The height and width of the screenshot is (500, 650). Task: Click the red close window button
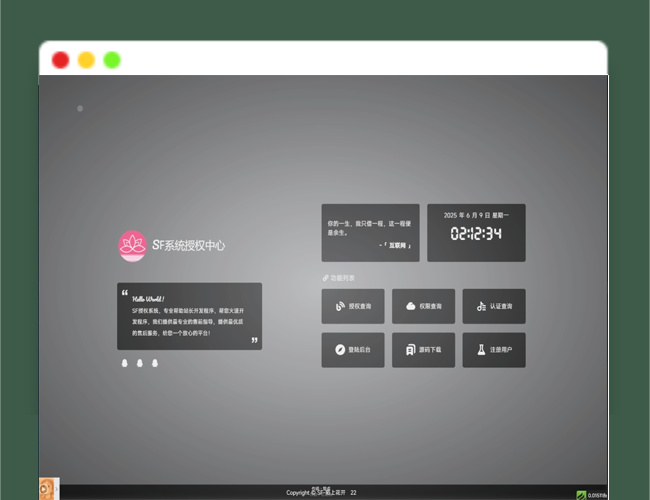pos(61,60)
